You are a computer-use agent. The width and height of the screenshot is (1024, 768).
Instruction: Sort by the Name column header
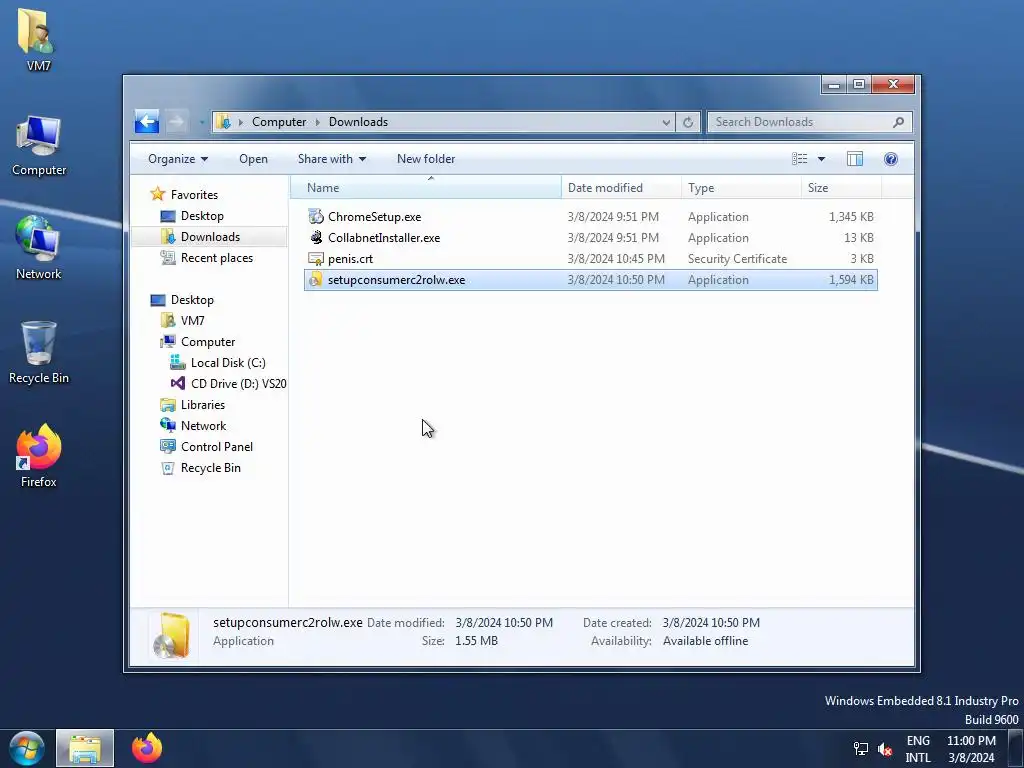point(427,188)
